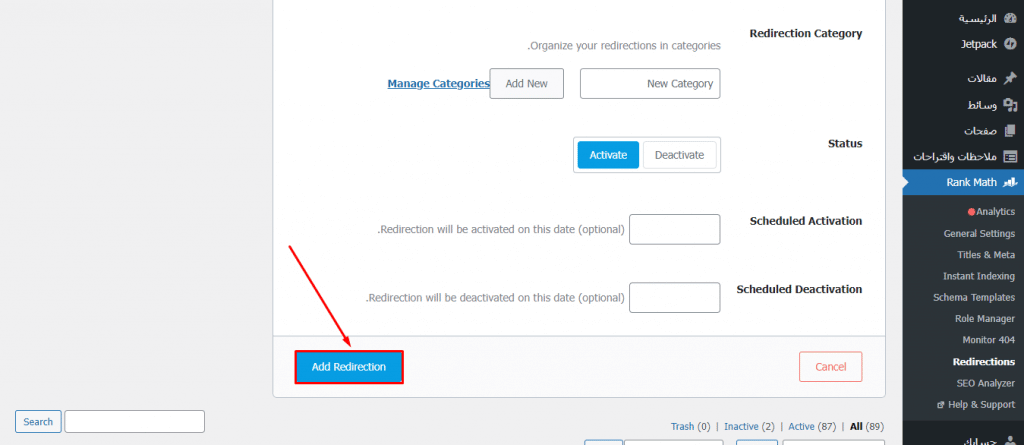Set status to Activate
This screenshot has height=445, width=1024.
[x=608, y=156]
